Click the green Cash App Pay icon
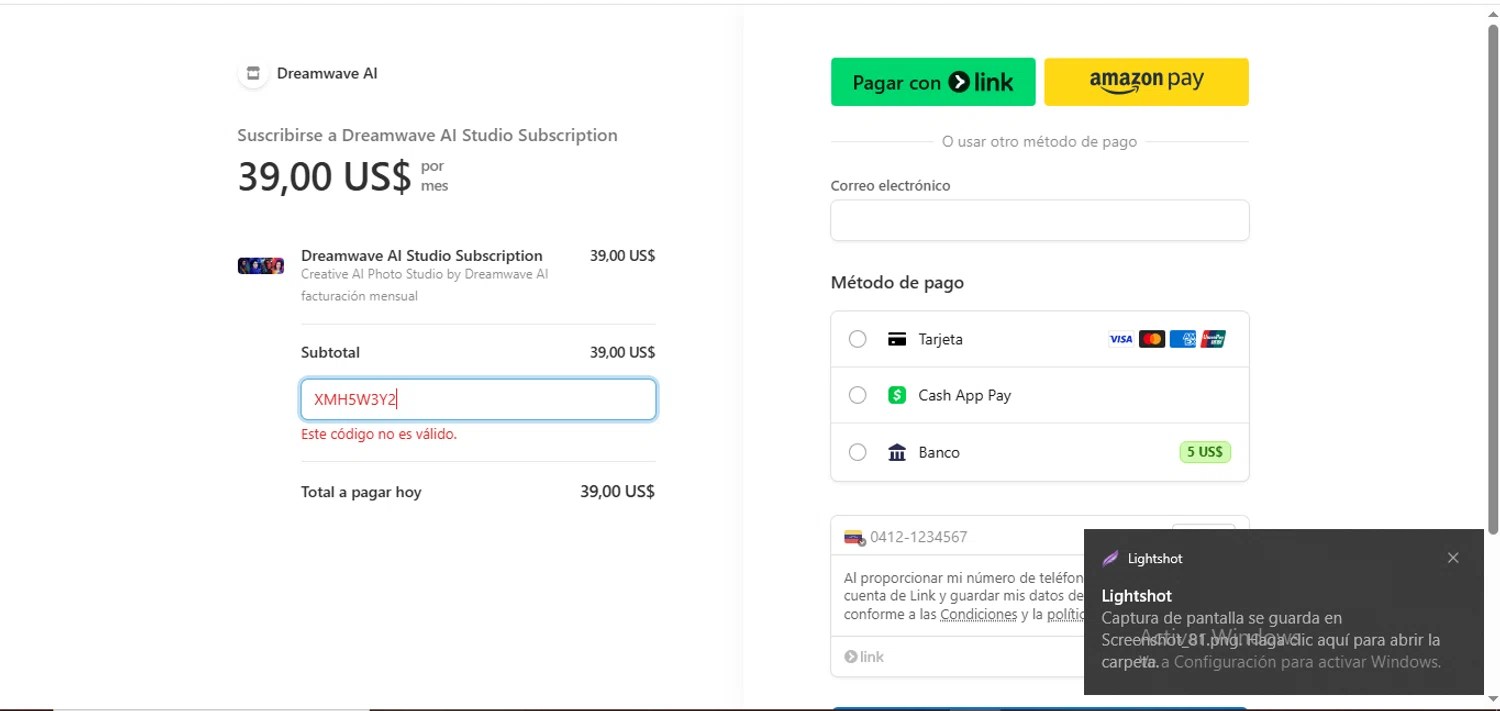This screenshot has width=1500, height=711. (897, 395)
